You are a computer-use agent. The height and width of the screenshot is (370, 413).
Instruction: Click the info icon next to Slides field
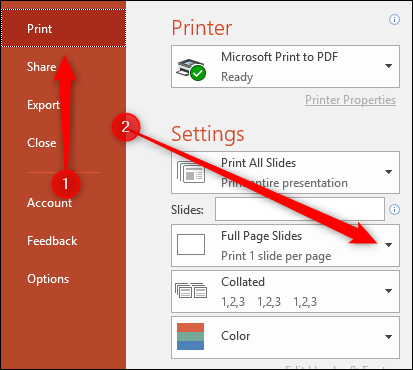coord(394,209)
